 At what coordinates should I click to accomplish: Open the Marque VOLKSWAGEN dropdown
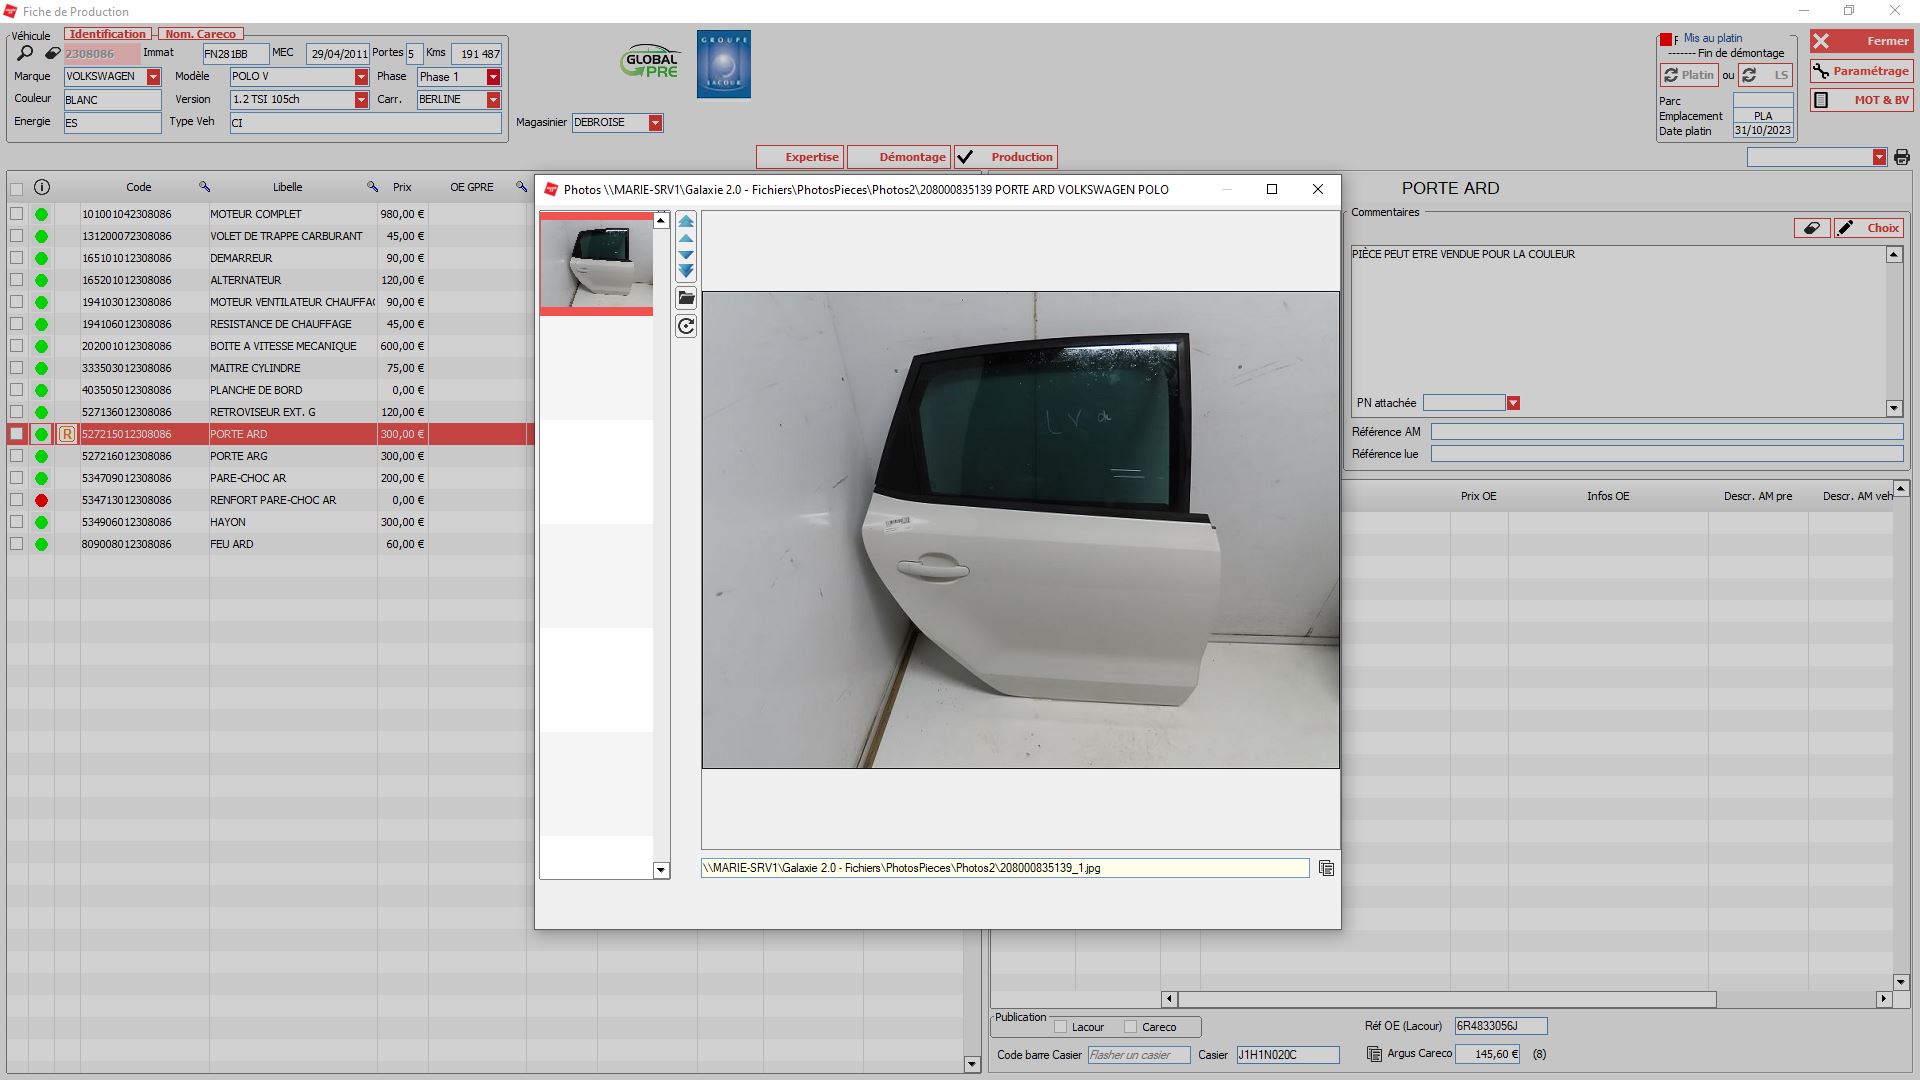[x=153, y=77]
